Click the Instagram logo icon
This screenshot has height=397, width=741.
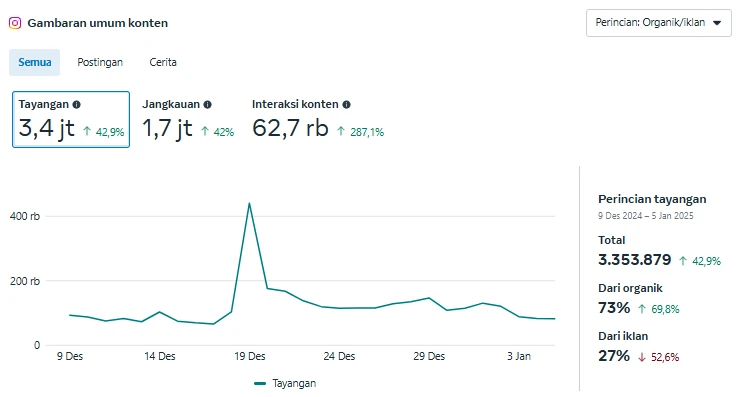pyautogui.click(x=15, y=23)
